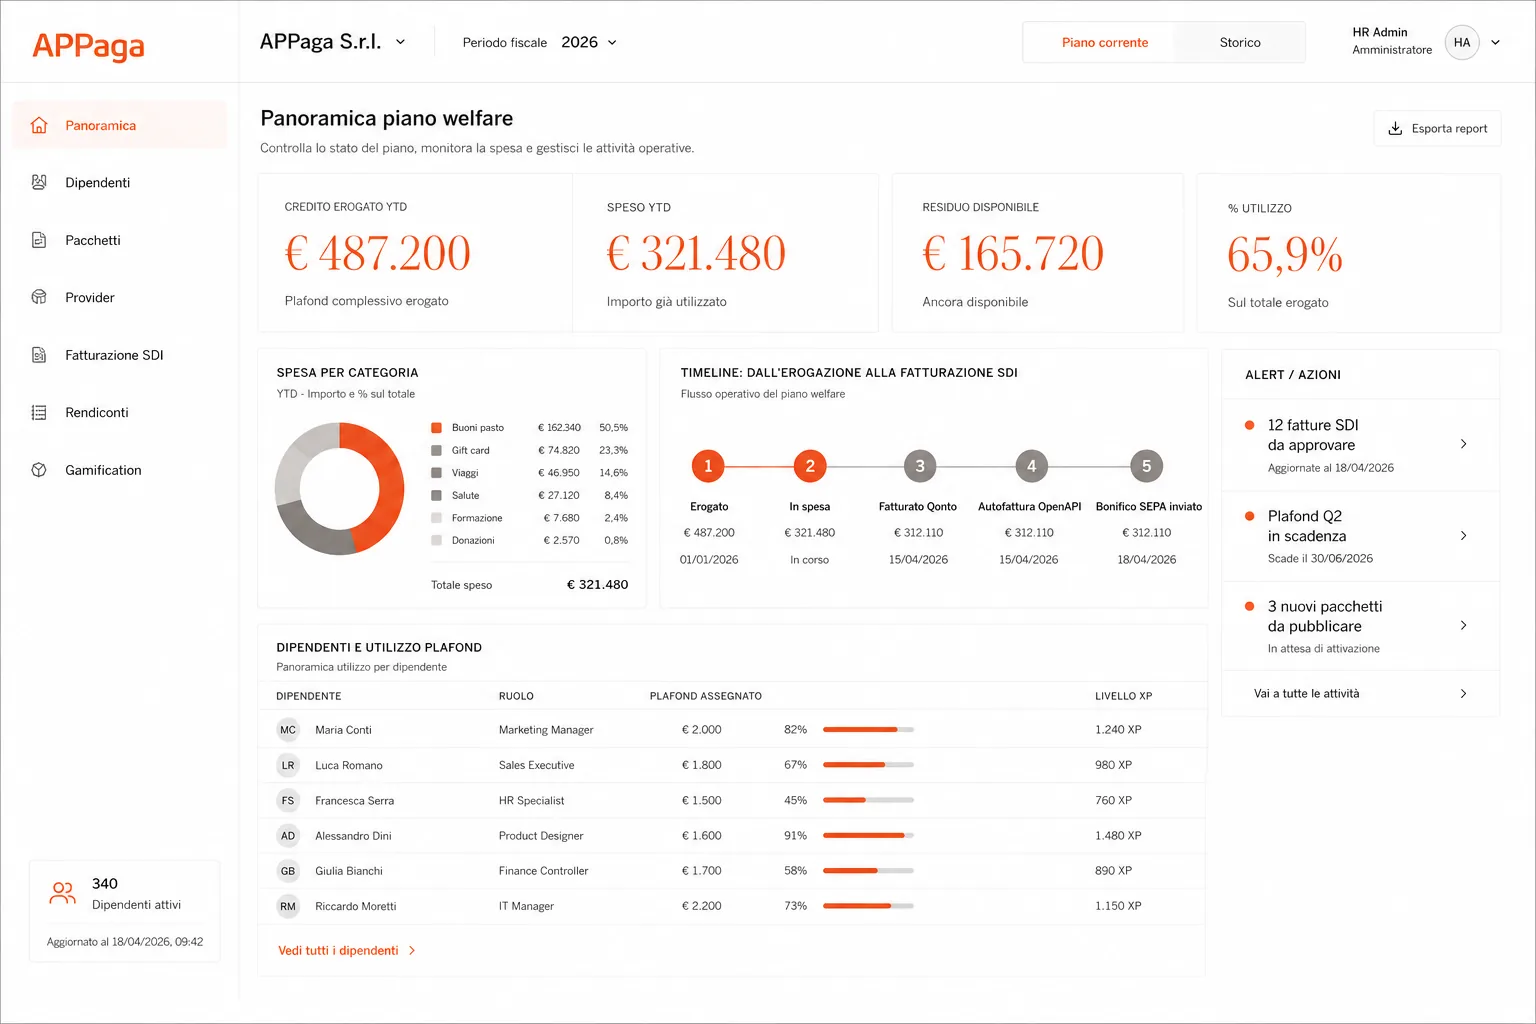Click Alessandro Dini's 91% utilization bar
Image resolution: width=1536 pixels, height=1024 pixels.
point(868,836)
